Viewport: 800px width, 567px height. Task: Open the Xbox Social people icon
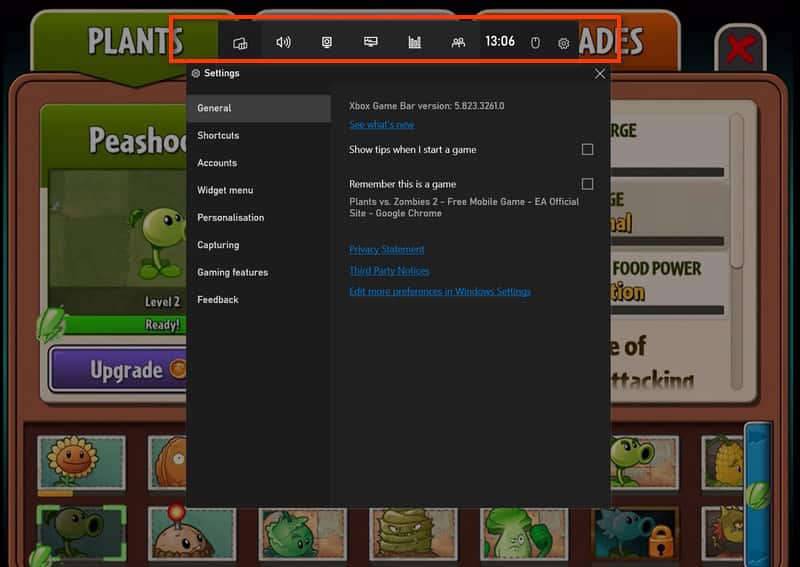[458, 42]
